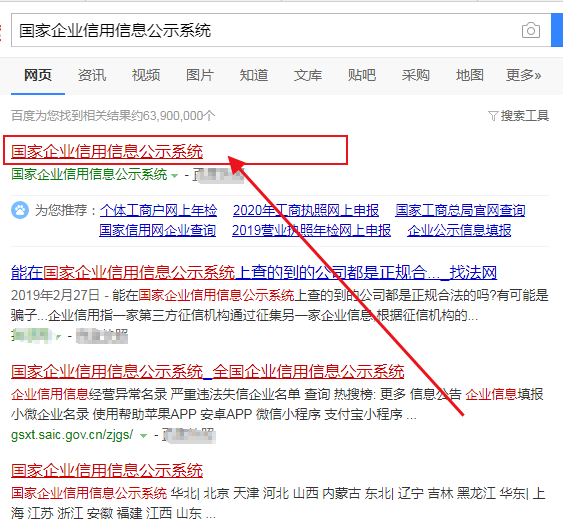The width and height of the screenshot is (563, 525).
Task: Click the 搜索工具 filter funnel icon
Action: tap(493, 116)
